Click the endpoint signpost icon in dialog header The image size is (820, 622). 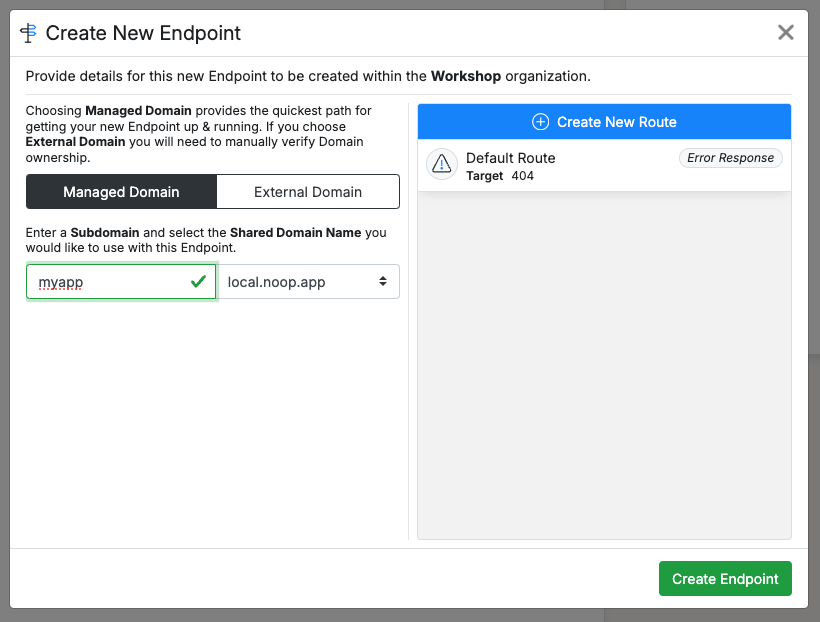[28, 32]
